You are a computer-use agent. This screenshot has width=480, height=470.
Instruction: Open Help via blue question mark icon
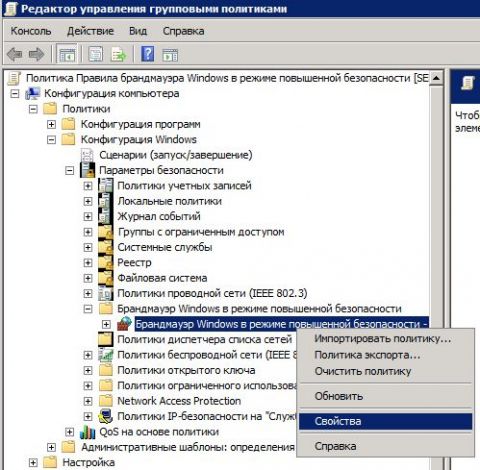coord(148,54)
